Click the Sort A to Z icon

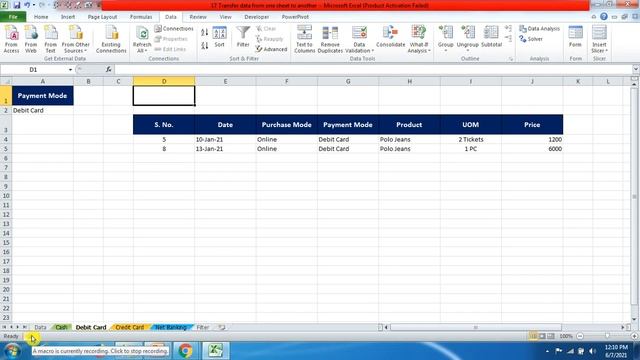point(204,32)
